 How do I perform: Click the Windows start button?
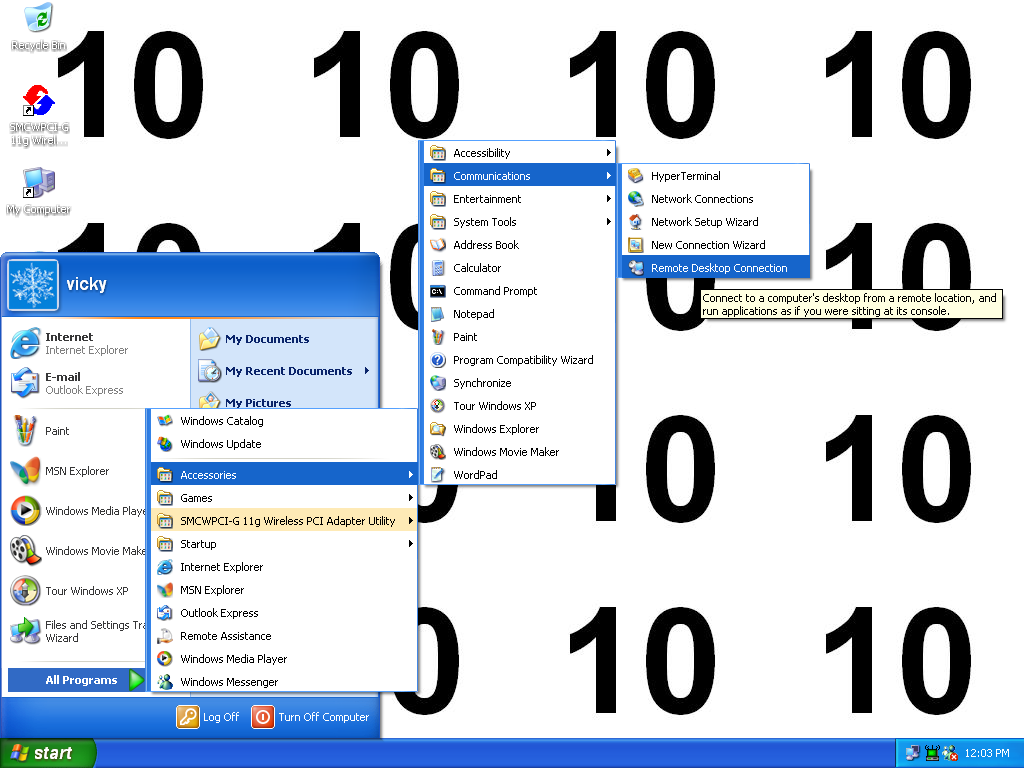click(x=47, y=754)
